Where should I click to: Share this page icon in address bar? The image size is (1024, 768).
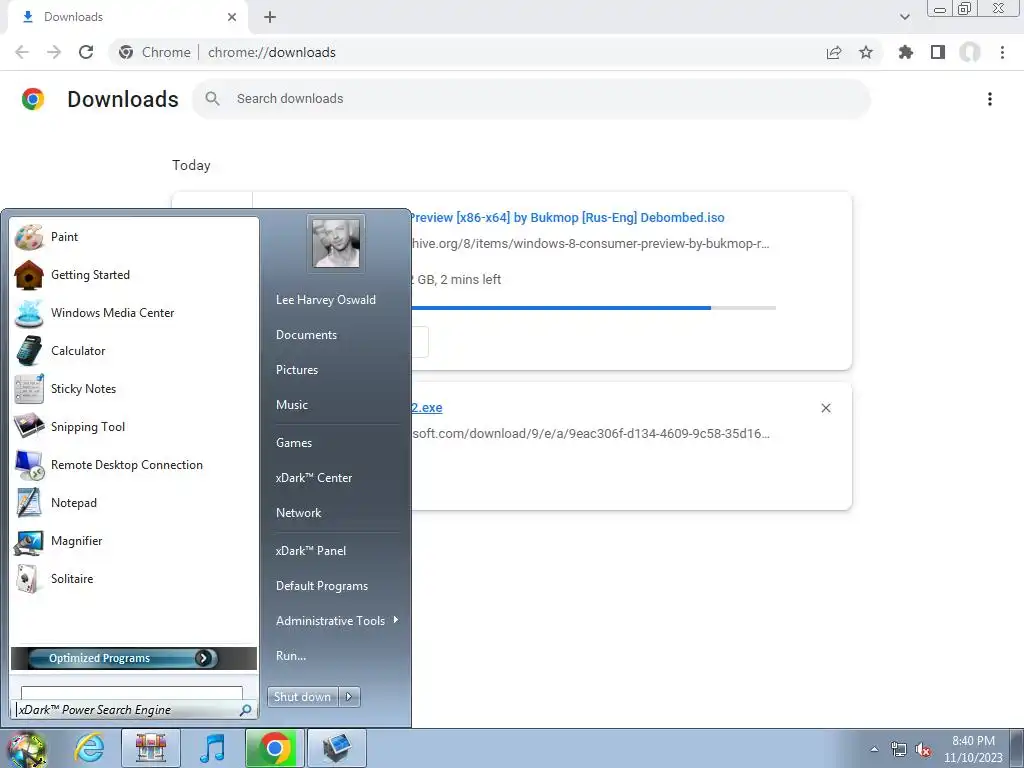[x=834, y=52]
